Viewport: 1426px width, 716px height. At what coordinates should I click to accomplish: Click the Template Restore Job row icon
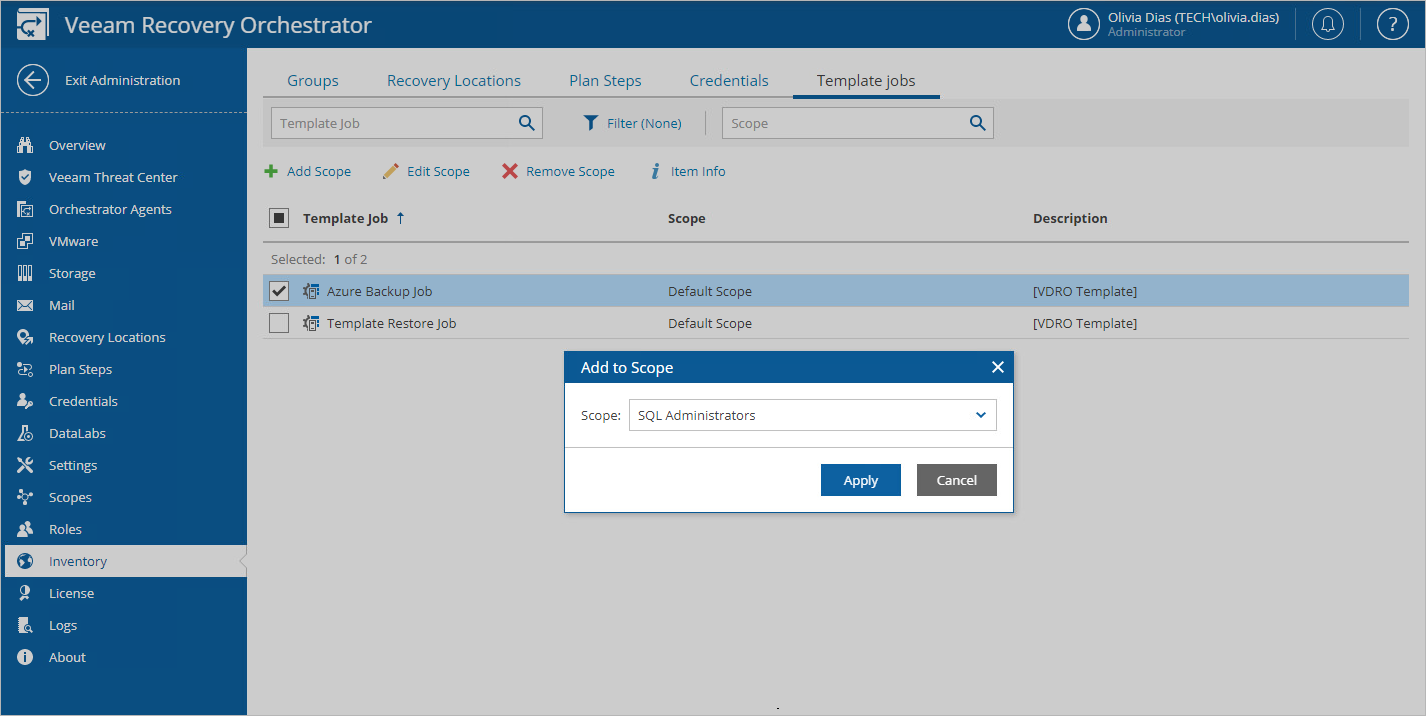[311, 323]
